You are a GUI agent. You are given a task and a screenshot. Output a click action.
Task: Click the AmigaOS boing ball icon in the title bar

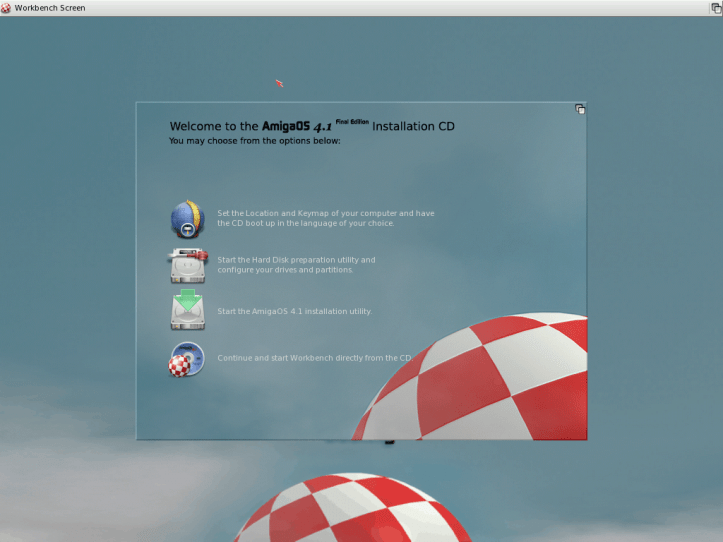tap(6, 8)
